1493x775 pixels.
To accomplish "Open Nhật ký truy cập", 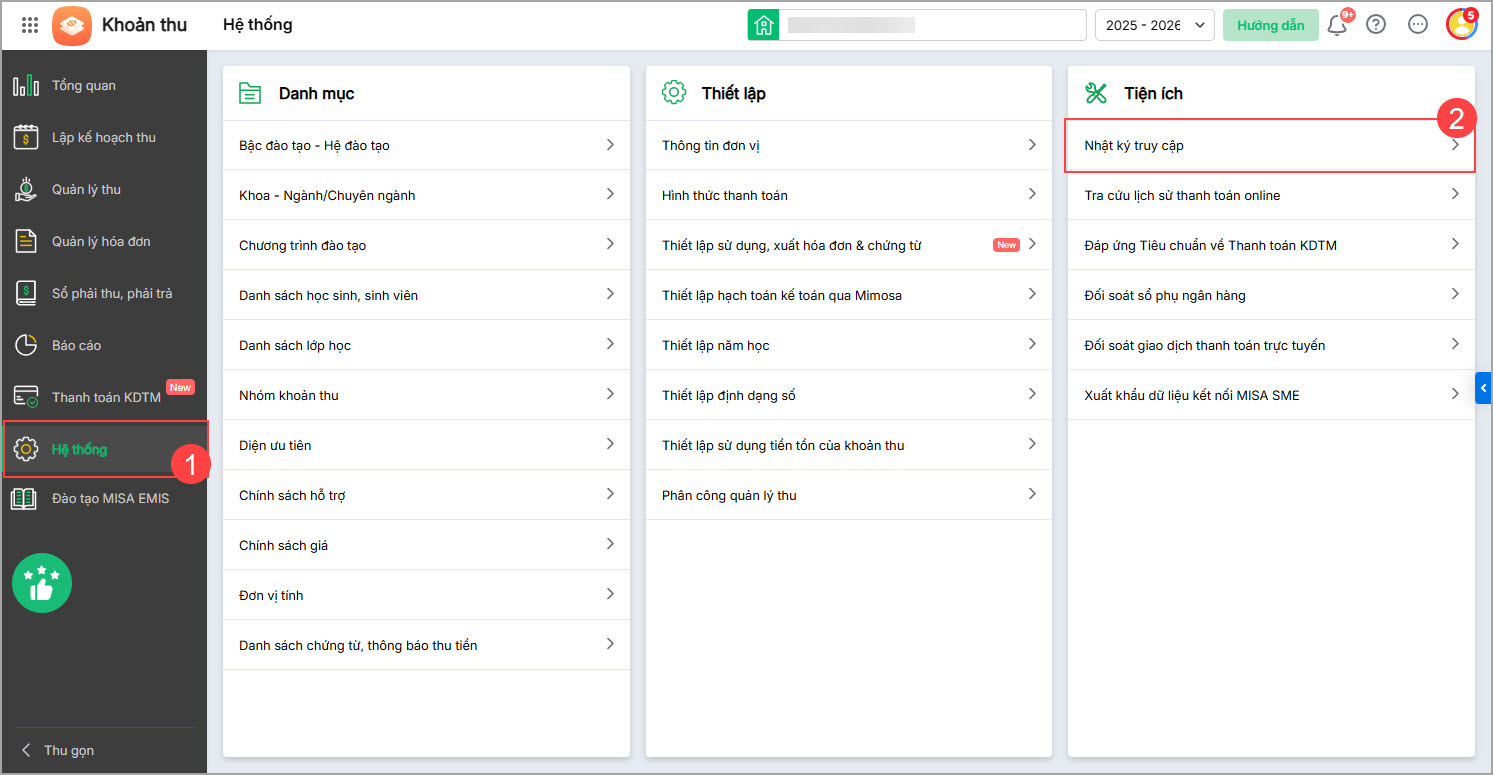I will [1271, 145].
